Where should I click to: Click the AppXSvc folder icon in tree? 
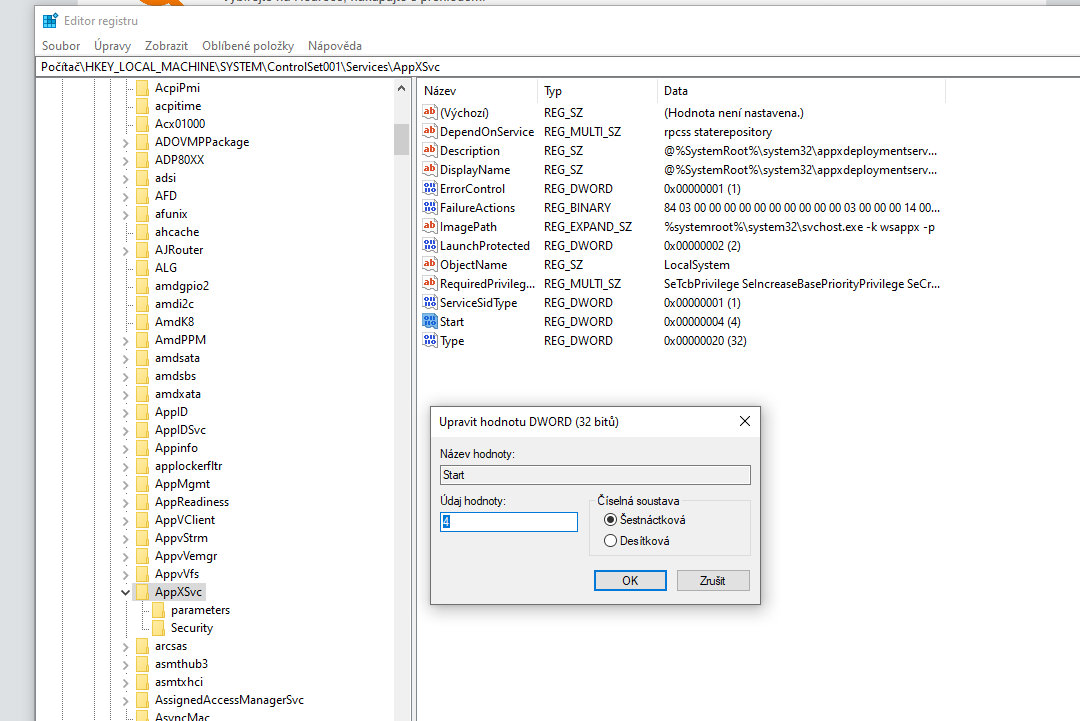pos(142,592)
